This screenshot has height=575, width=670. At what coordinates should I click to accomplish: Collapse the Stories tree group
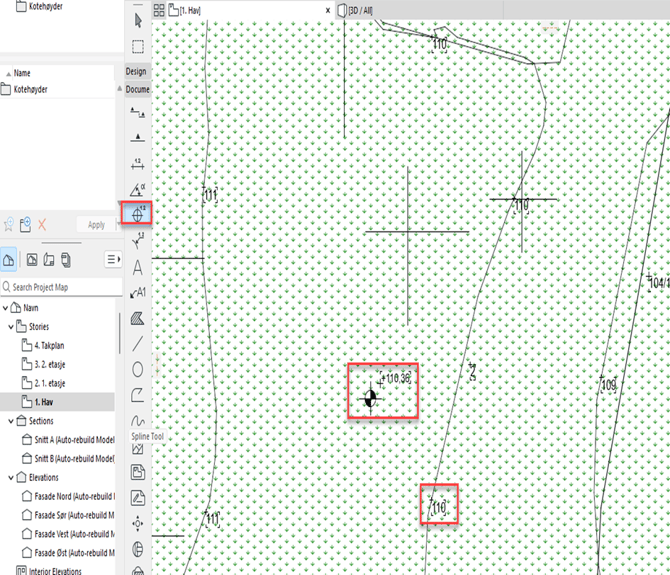point(10,326)
